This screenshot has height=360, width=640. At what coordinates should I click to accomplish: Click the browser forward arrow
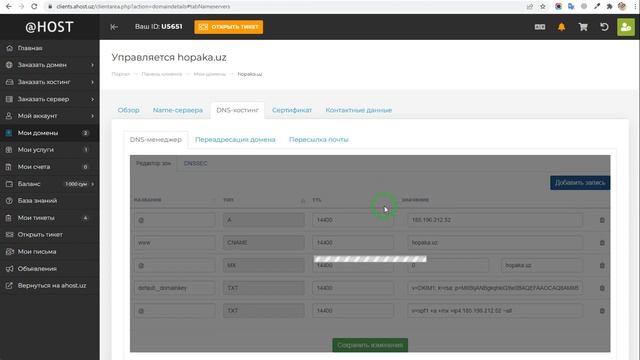21,7
